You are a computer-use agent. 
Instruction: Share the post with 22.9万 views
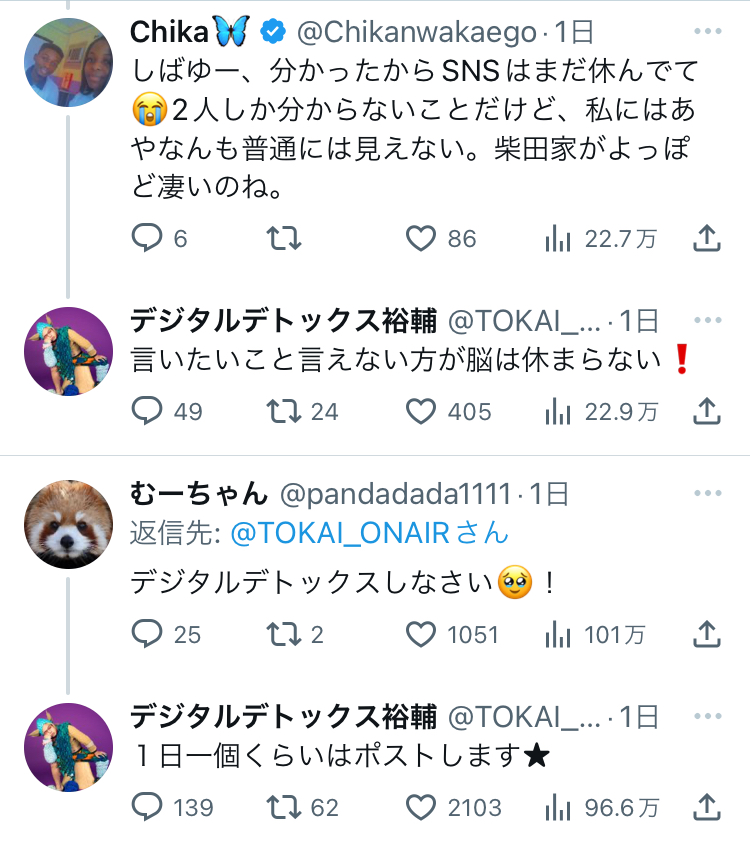point(707,411)
